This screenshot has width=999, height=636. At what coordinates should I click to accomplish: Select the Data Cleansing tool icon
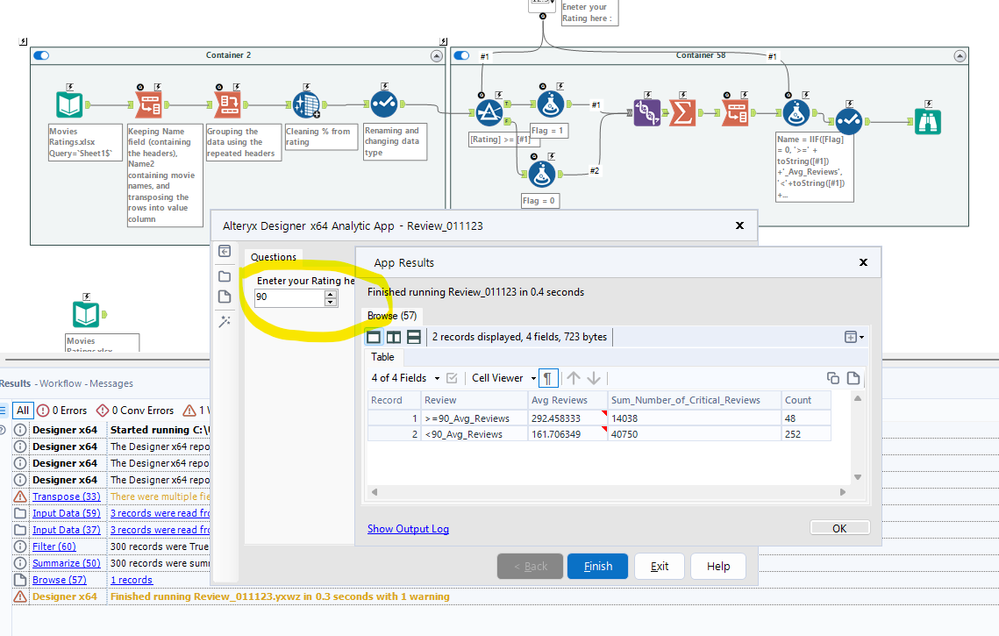pyautogui.click(x=306, y=104)
